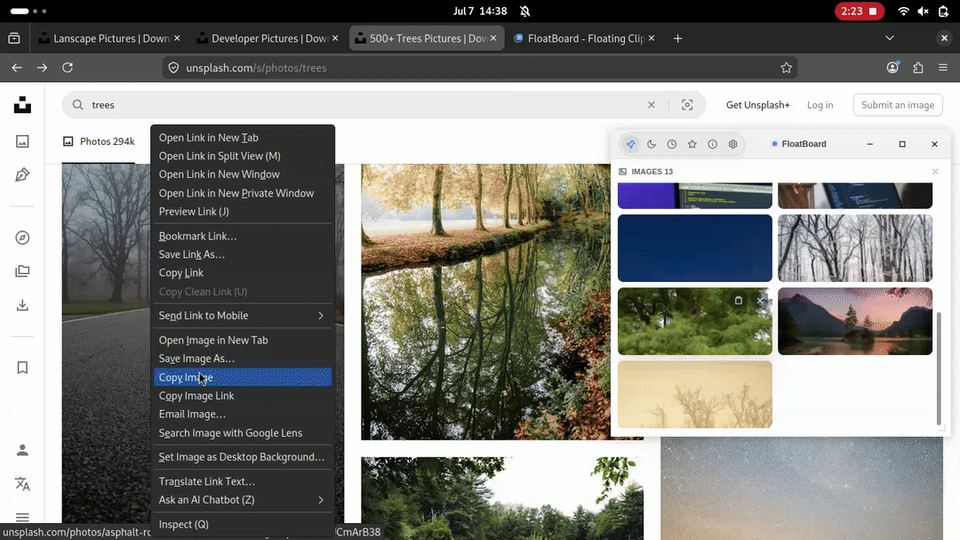Open the Downloads icon in Unsplash sidebar
Image resolution: width=960 pixels, height=540 pixels.
[x=23, y=305]
